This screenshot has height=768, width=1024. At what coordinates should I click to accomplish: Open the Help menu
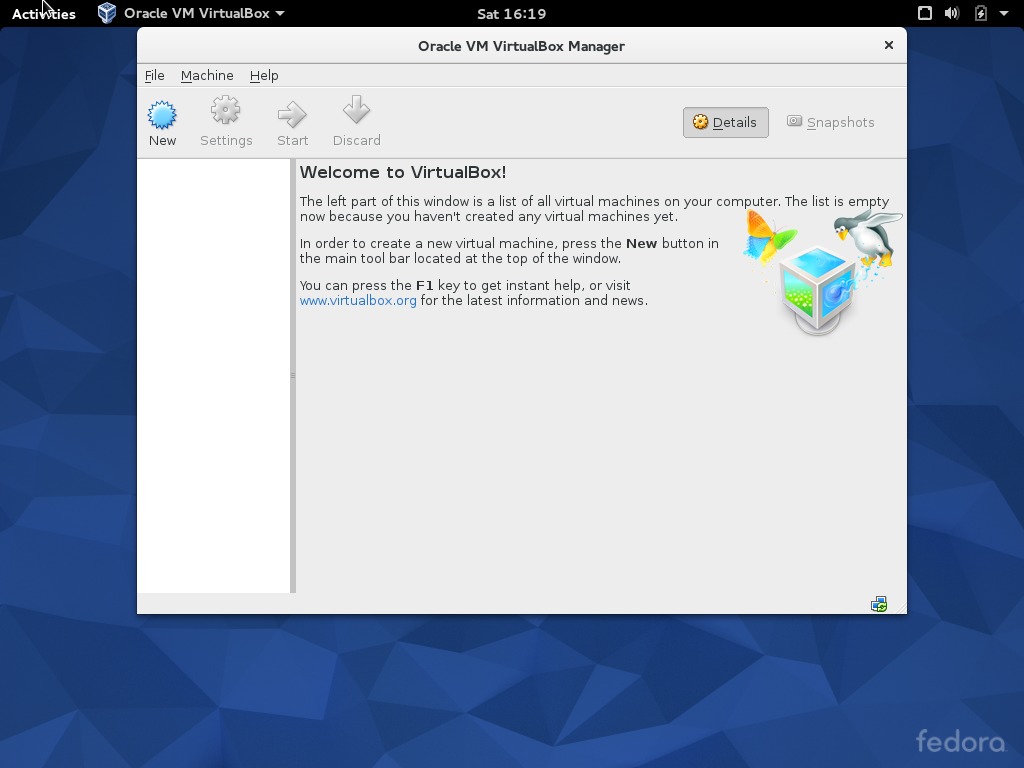coord(264,75)
